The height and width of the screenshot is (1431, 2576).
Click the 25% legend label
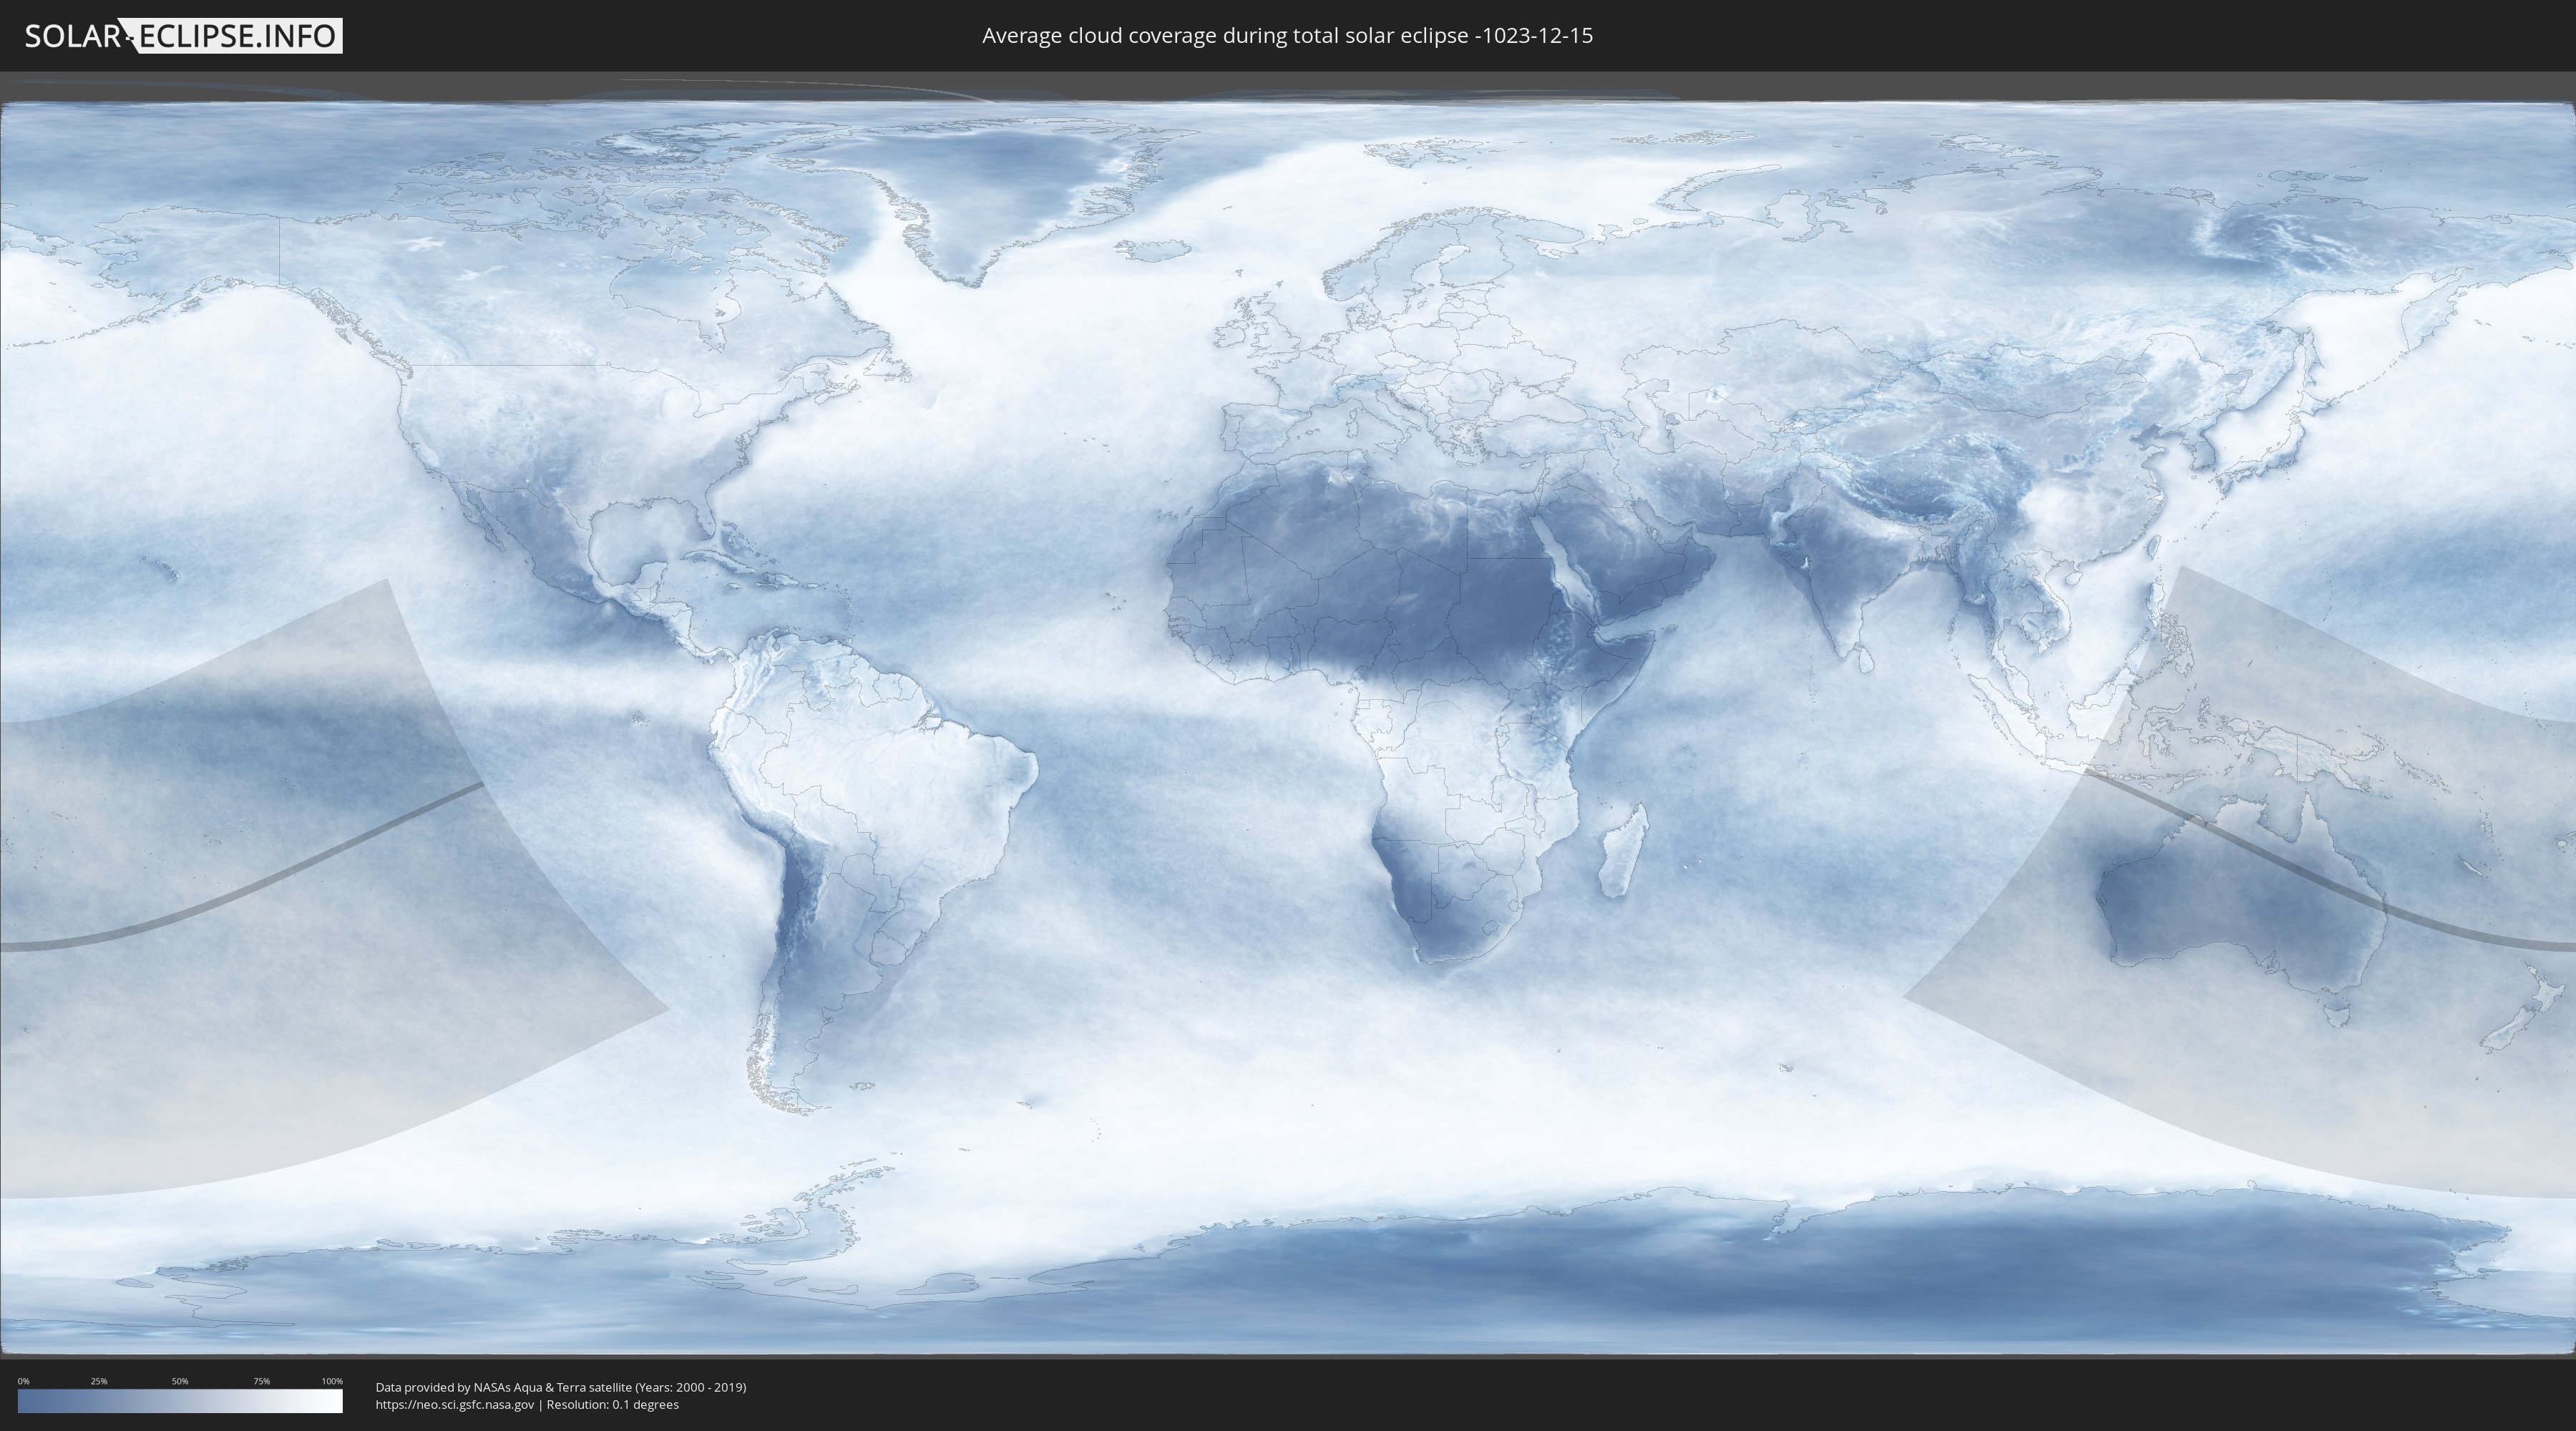coord(99,1381)
